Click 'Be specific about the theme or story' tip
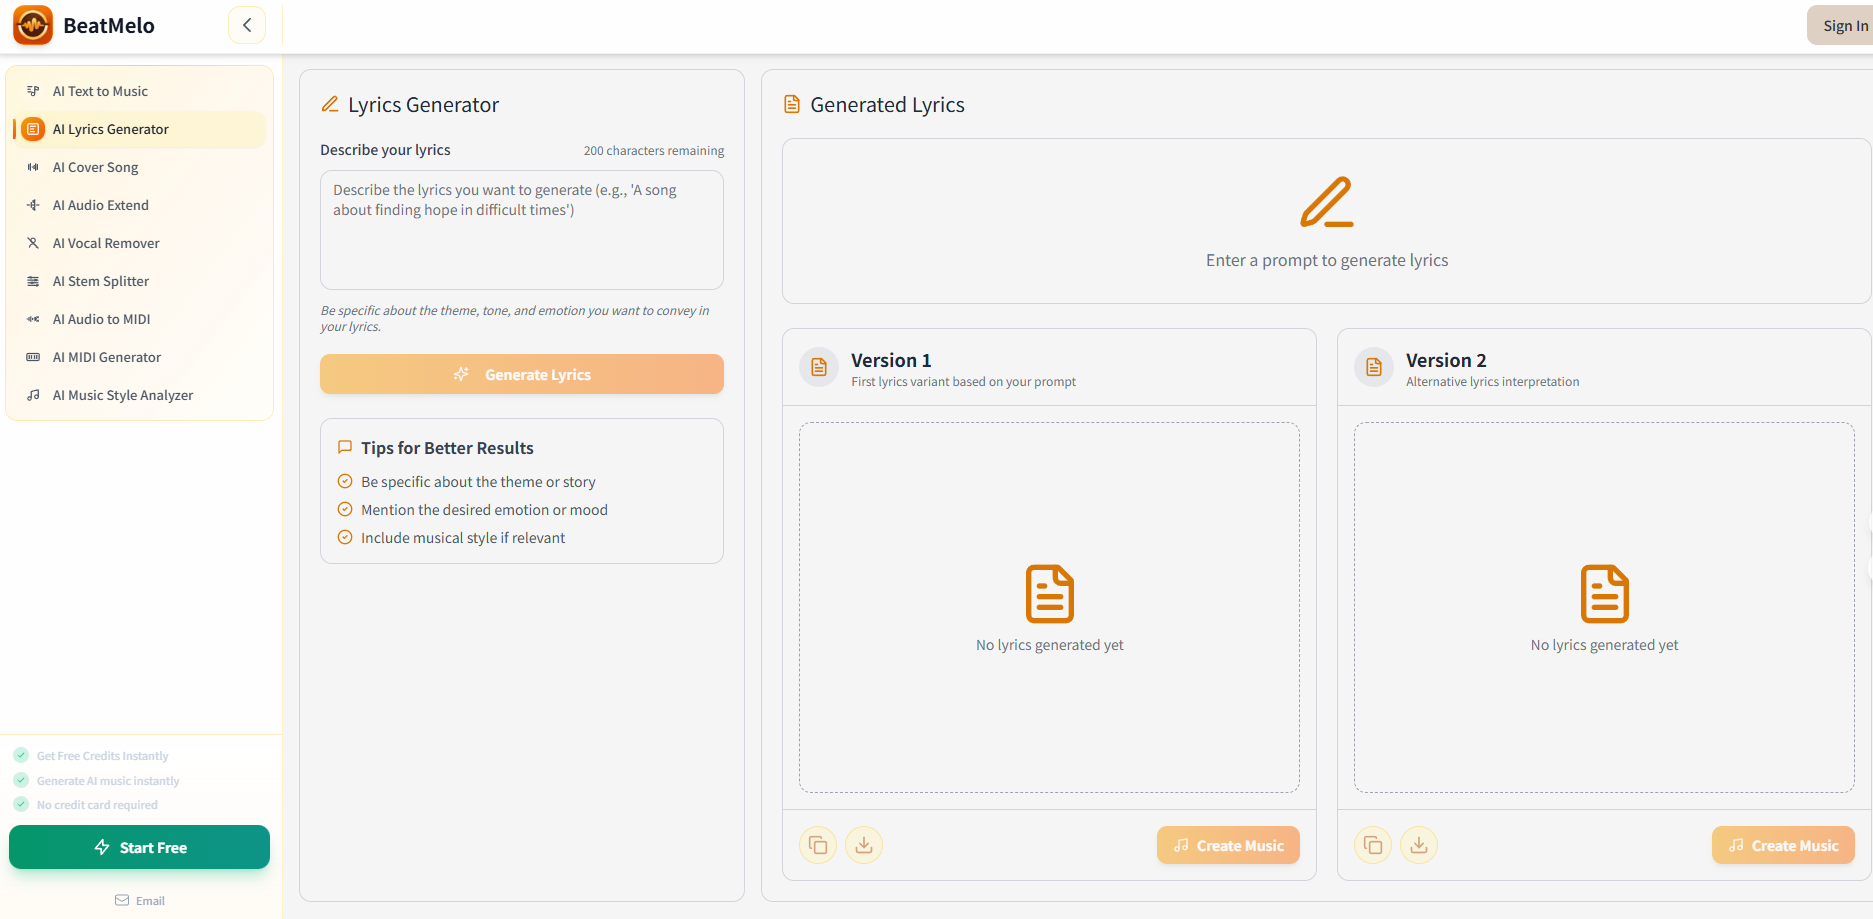The width and height of the screenshot is (1873, 919). (x=478, y=482)
